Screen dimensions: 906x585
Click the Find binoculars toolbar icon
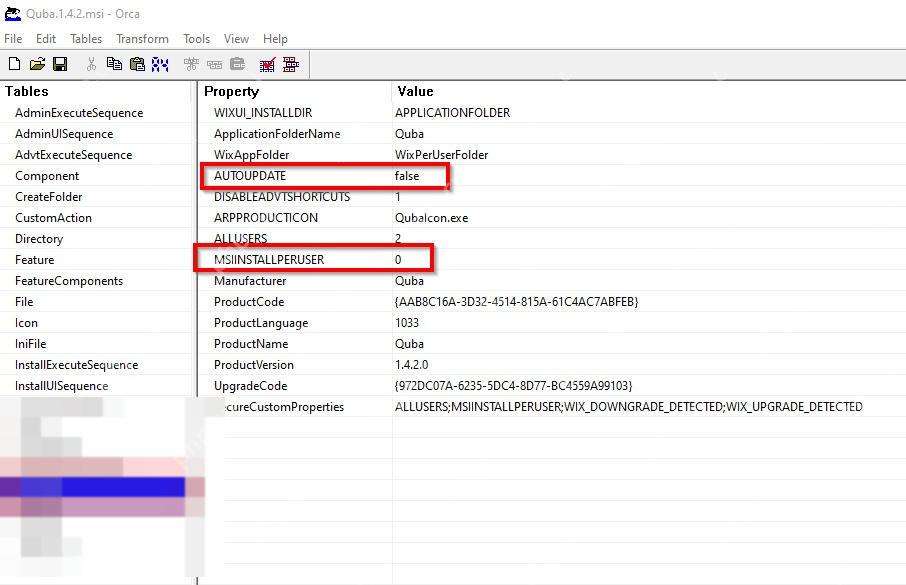point(160,64)
